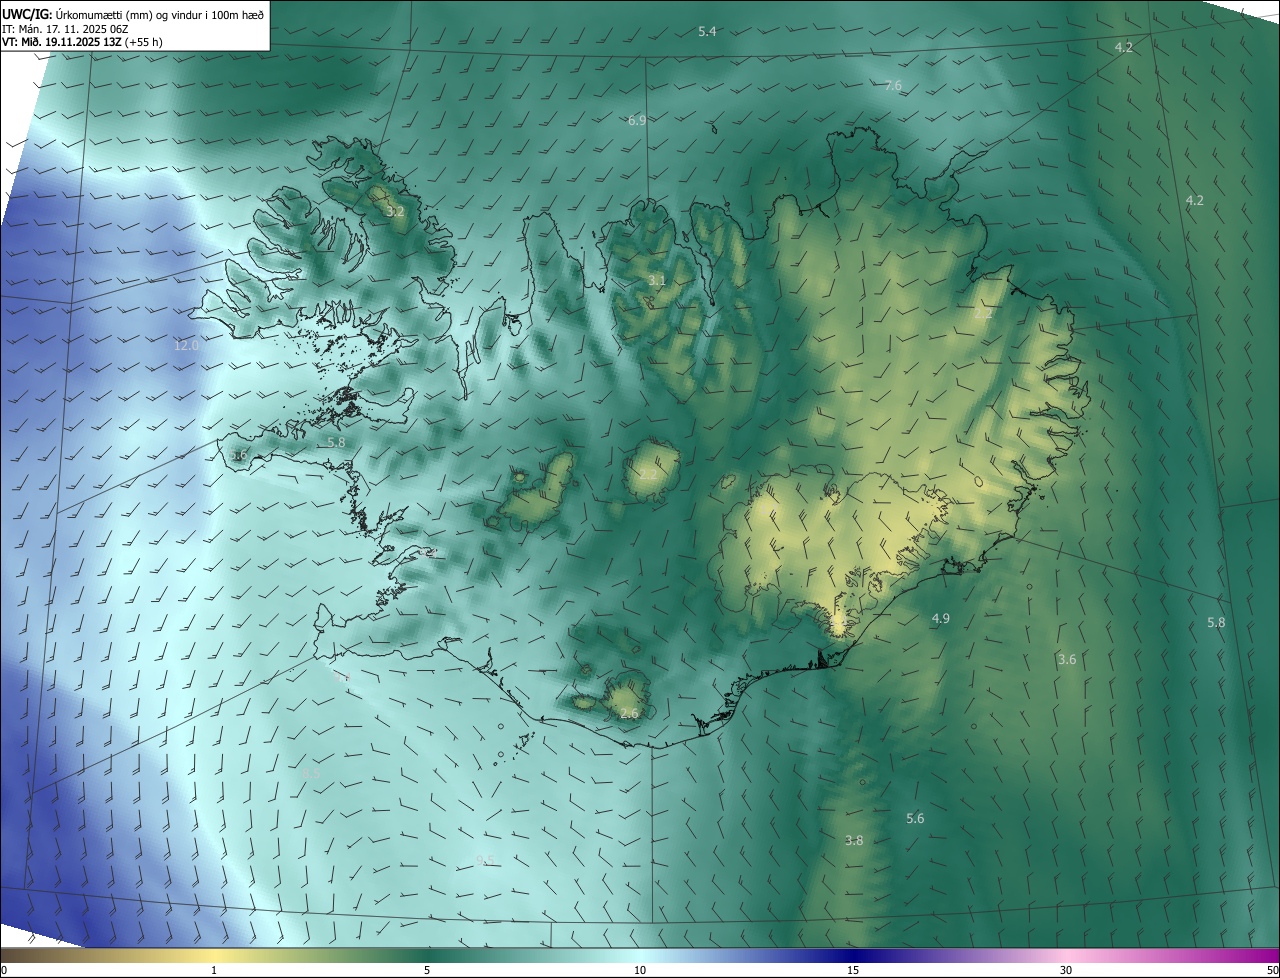Click the 2.2 value on the Hofsjökull glacier

(649, 475)
